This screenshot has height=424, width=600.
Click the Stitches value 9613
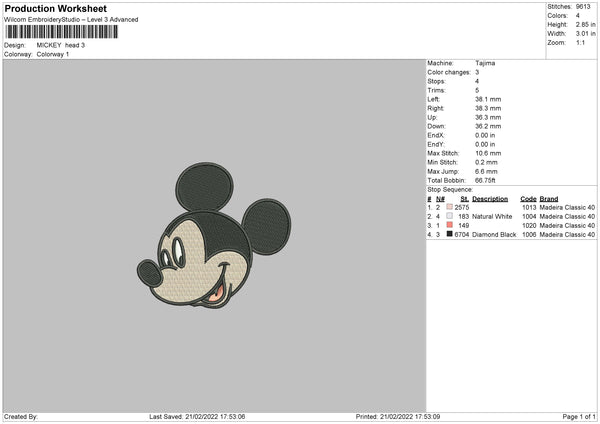coord(583,7)
